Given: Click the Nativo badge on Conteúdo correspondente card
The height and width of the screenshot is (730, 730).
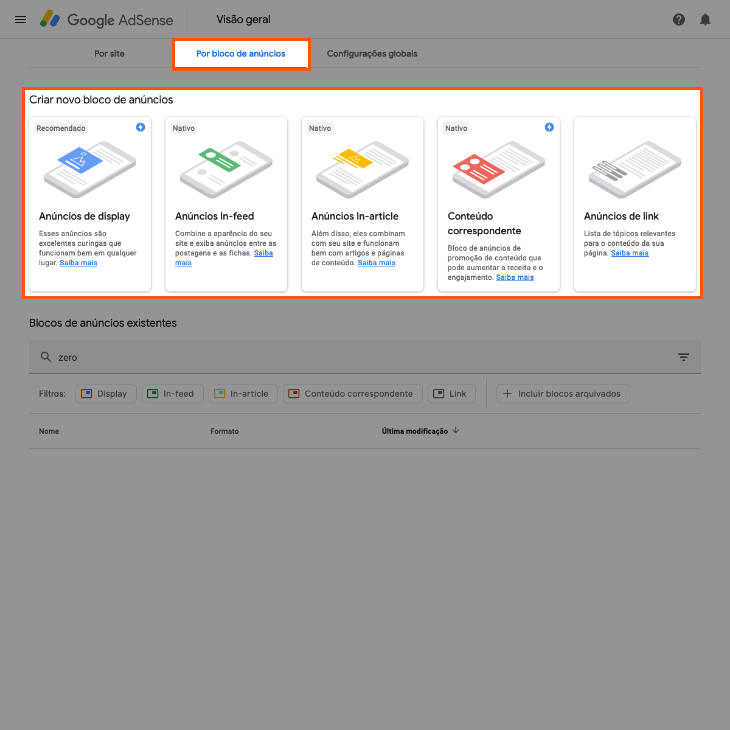Looking at the screenshot, I should click(456, 128).
